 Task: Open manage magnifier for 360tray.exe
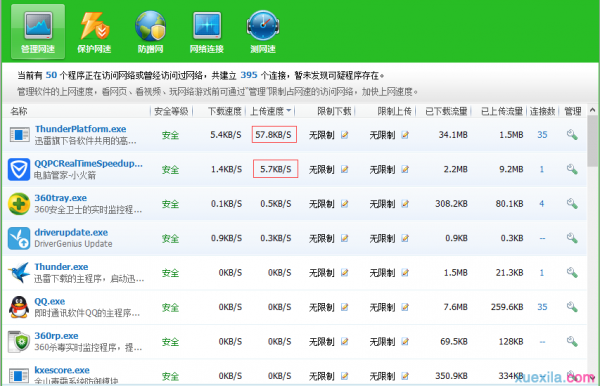(572, 204)
